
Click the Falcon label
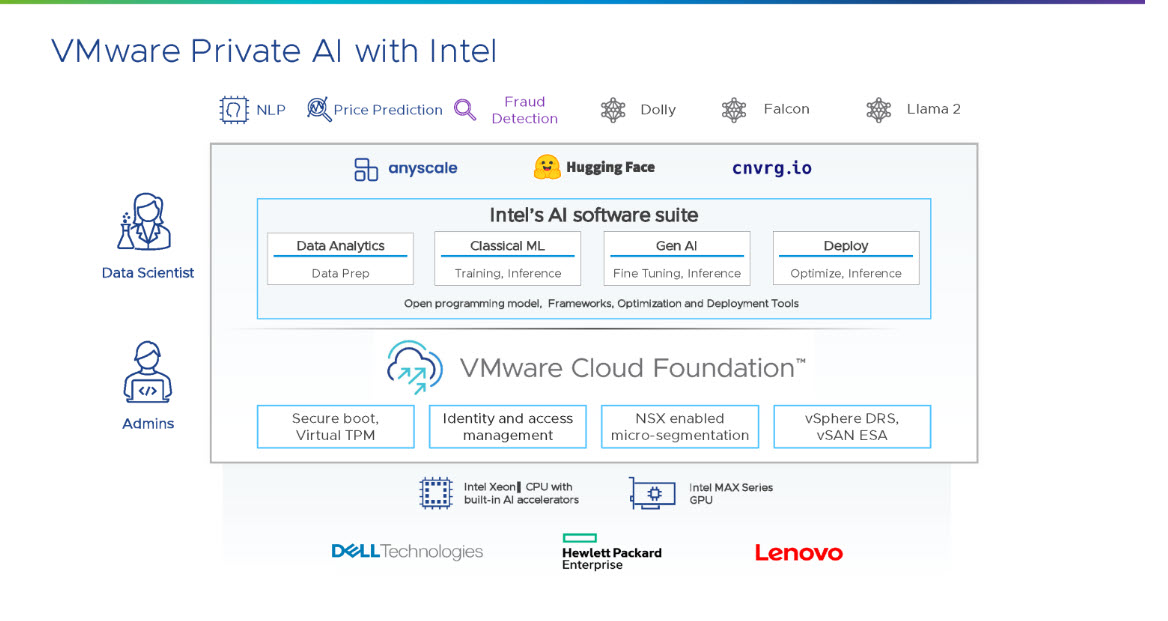[x=786, y=109]
